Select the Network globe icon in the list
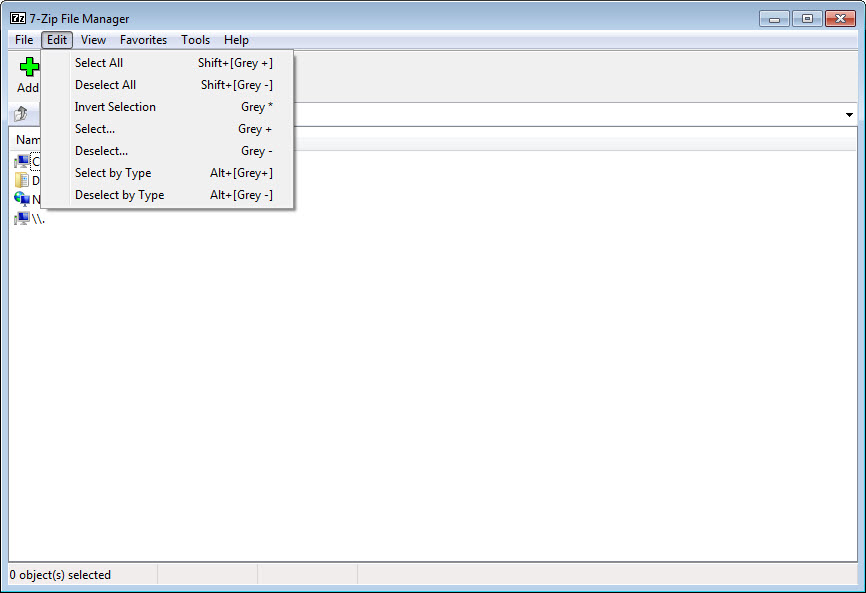Screen dimensions: 866x593 click(22, 199)
